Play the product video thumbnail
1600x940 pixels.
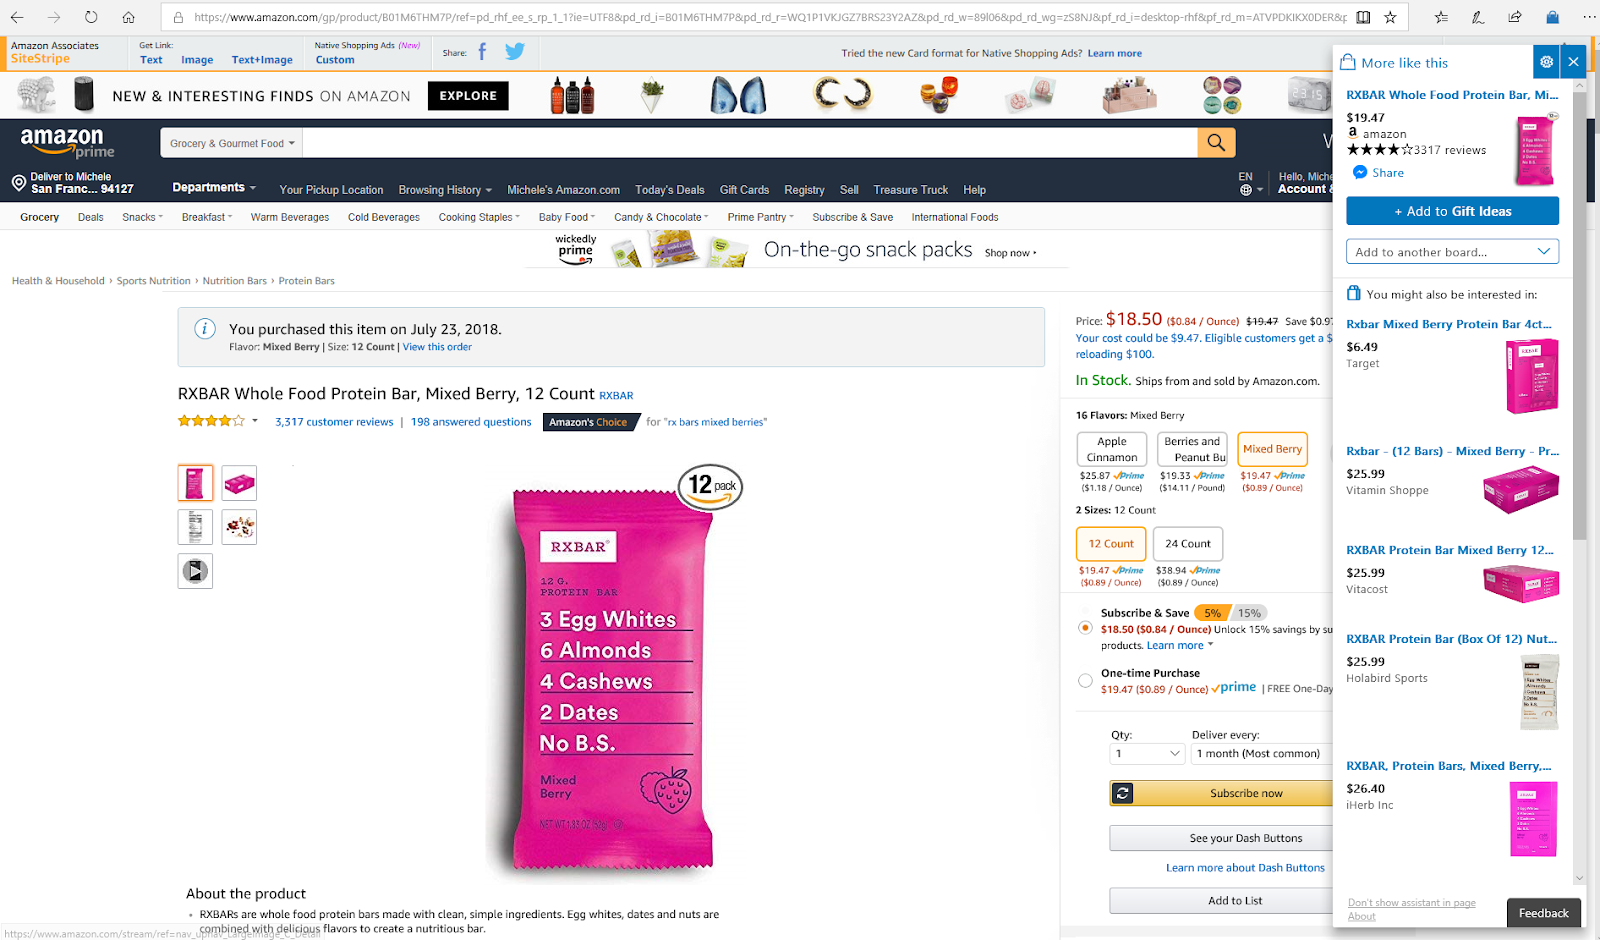(x=195, y=571)
